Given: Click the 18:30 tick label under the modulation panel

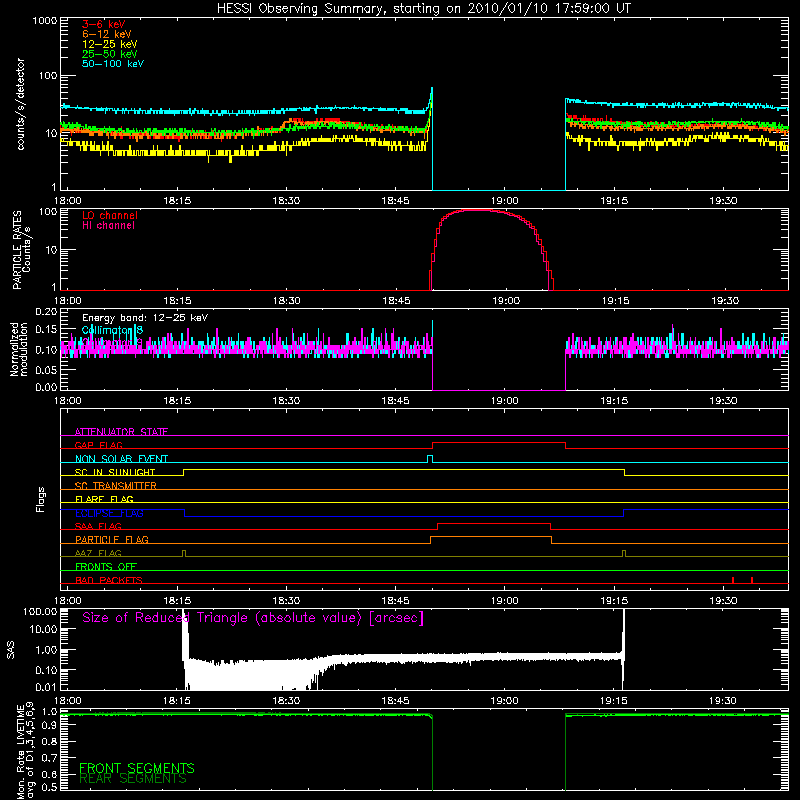Looking at the screenshot, I should point(286,401).
